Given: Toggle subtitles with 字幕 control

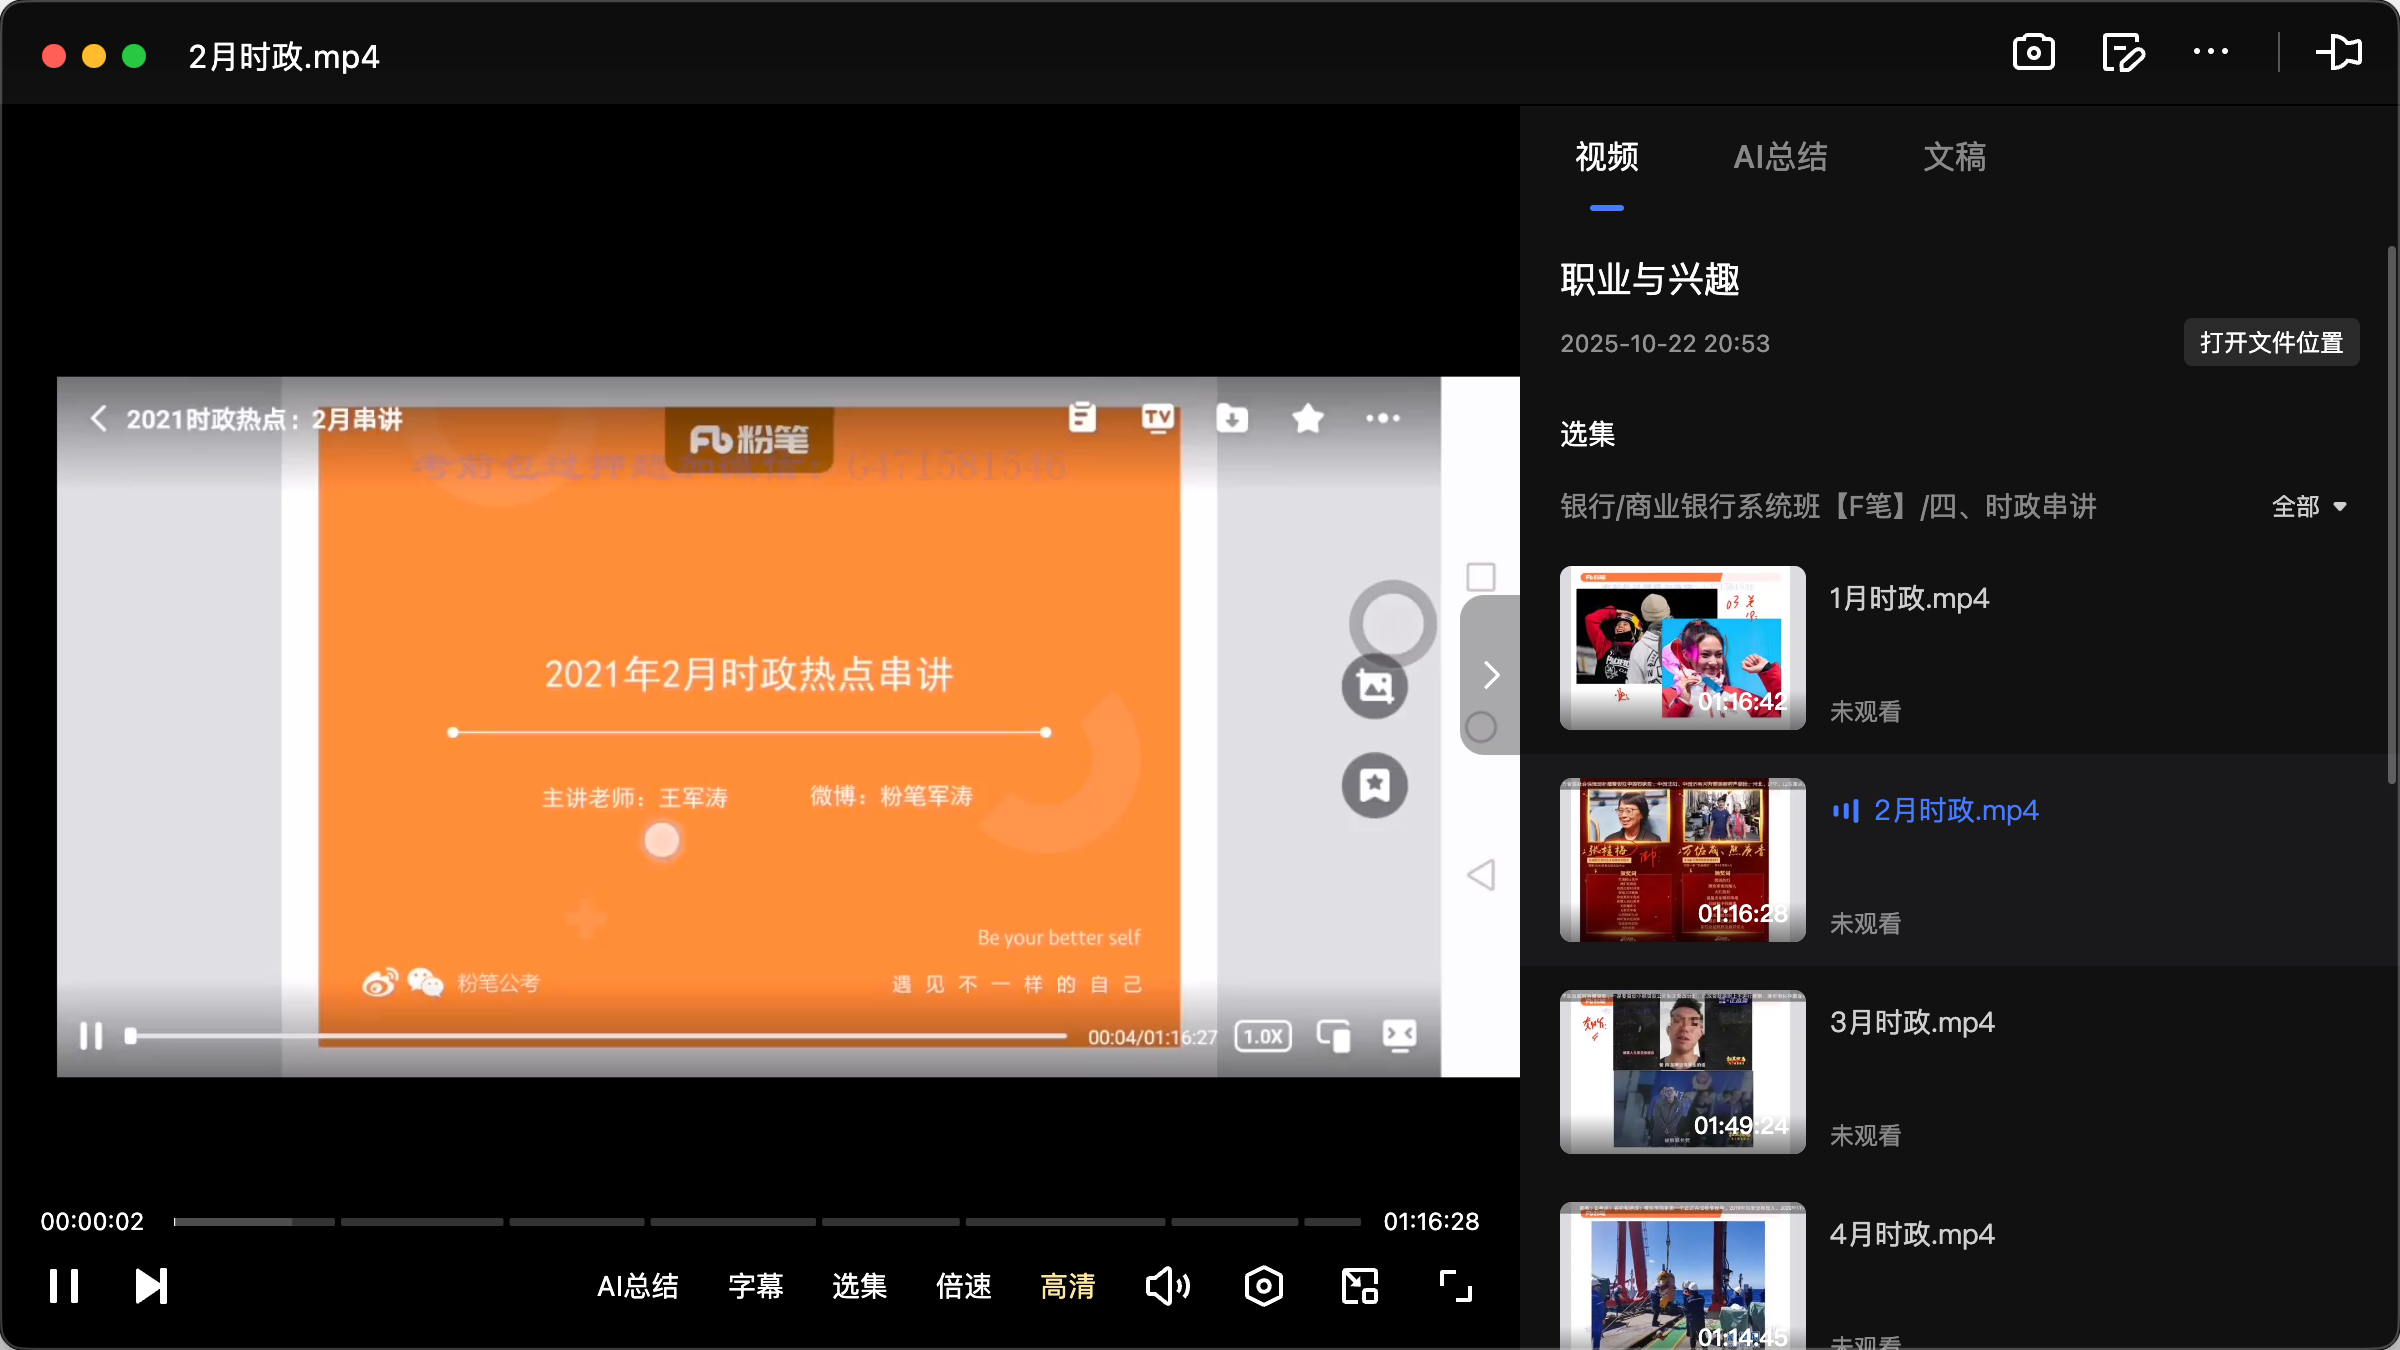Looking at the screenshot, I should coord(756,1287).
